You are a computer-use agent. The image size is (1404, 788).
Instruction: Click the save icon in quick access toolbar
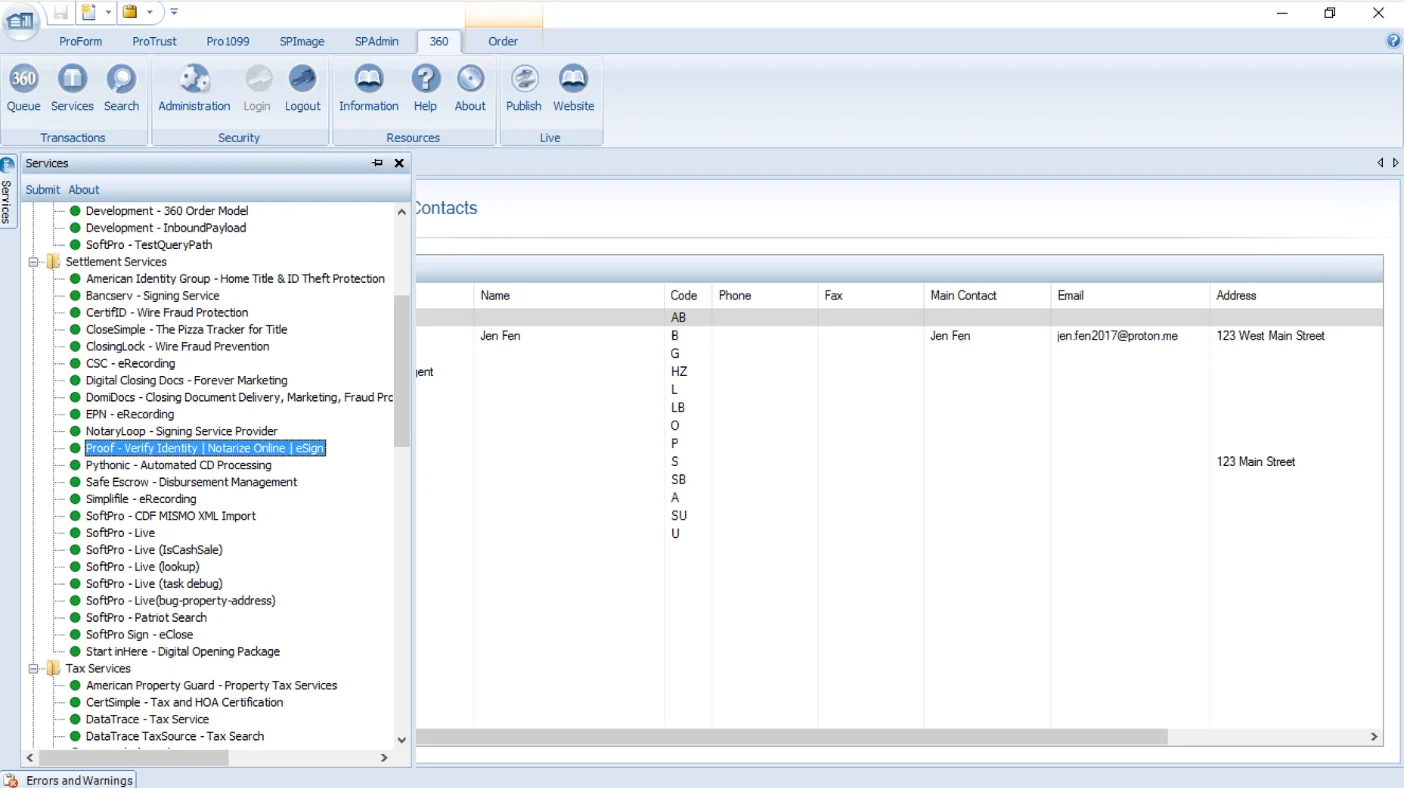click(x=61, y=13)
